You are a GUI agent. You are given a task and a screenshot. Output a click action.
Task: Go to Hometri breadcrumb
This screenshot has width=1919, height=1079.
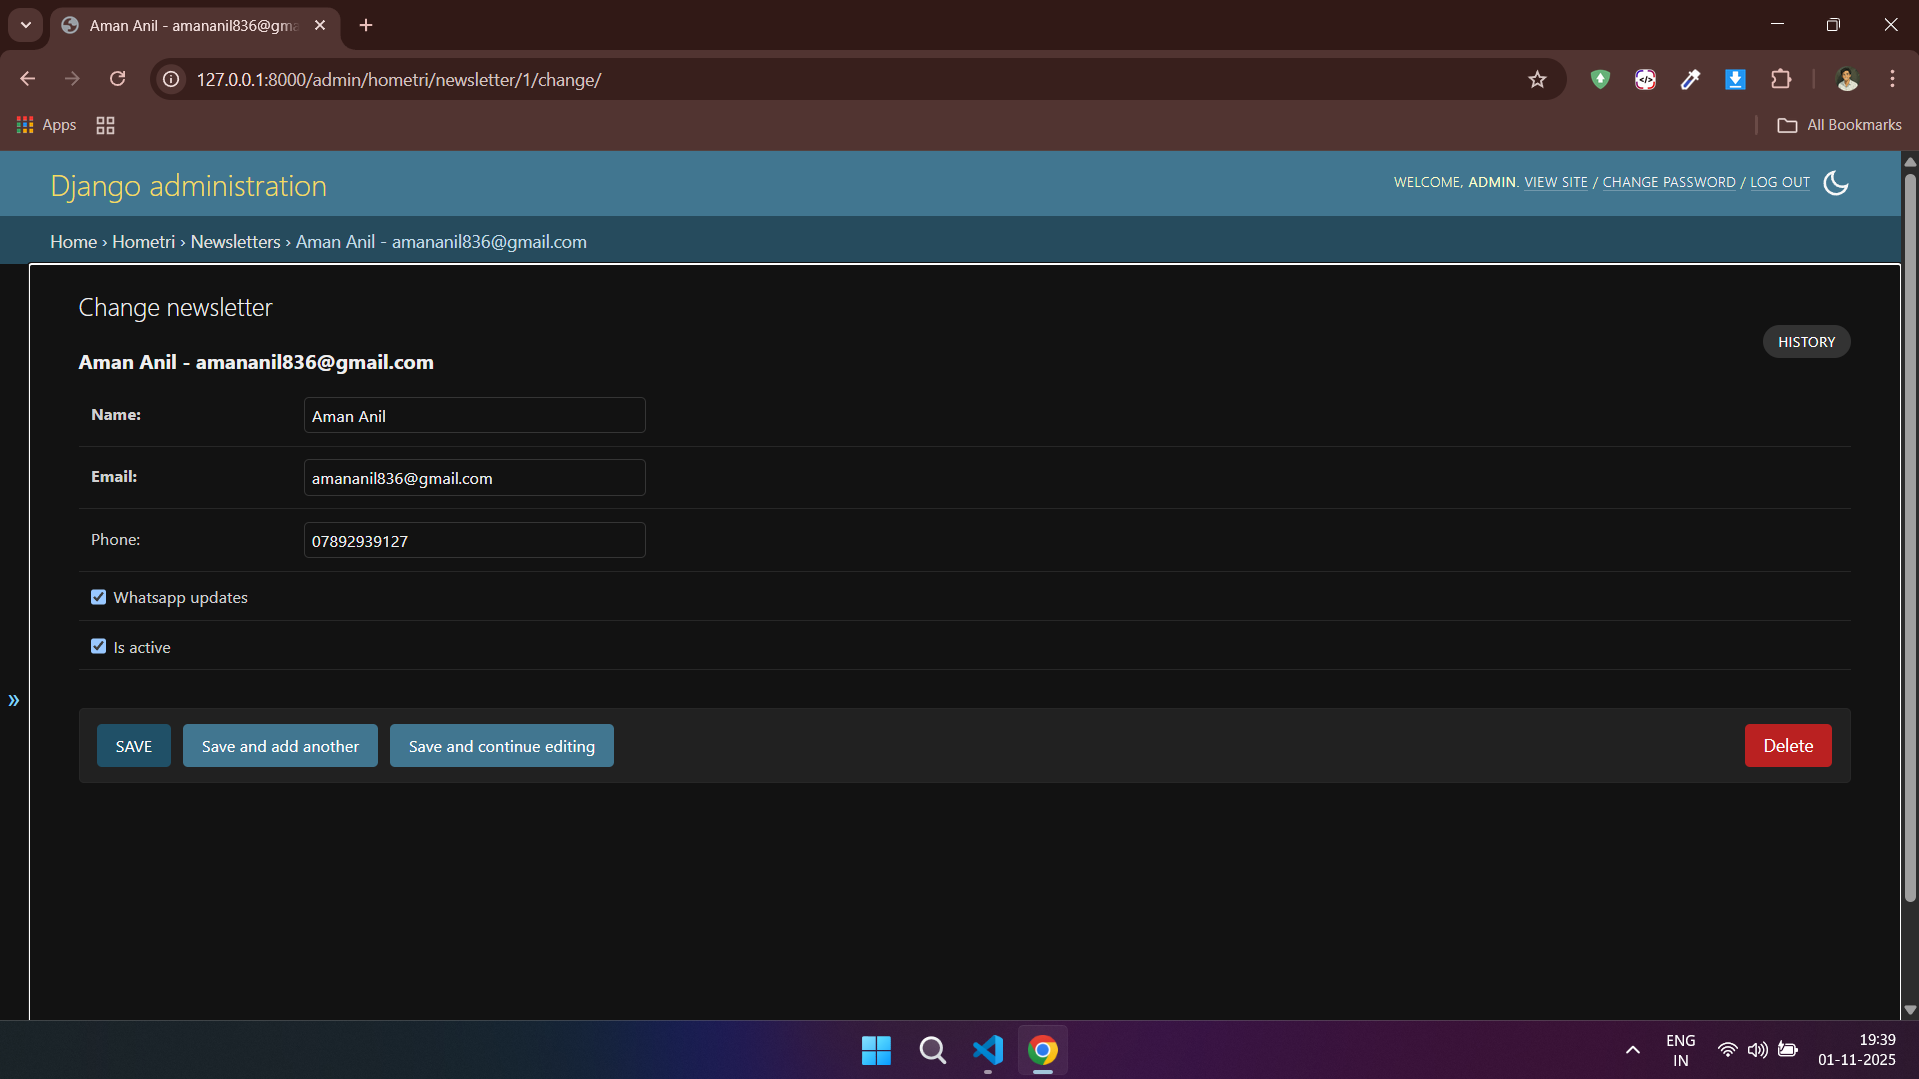(x=143, y=242)
